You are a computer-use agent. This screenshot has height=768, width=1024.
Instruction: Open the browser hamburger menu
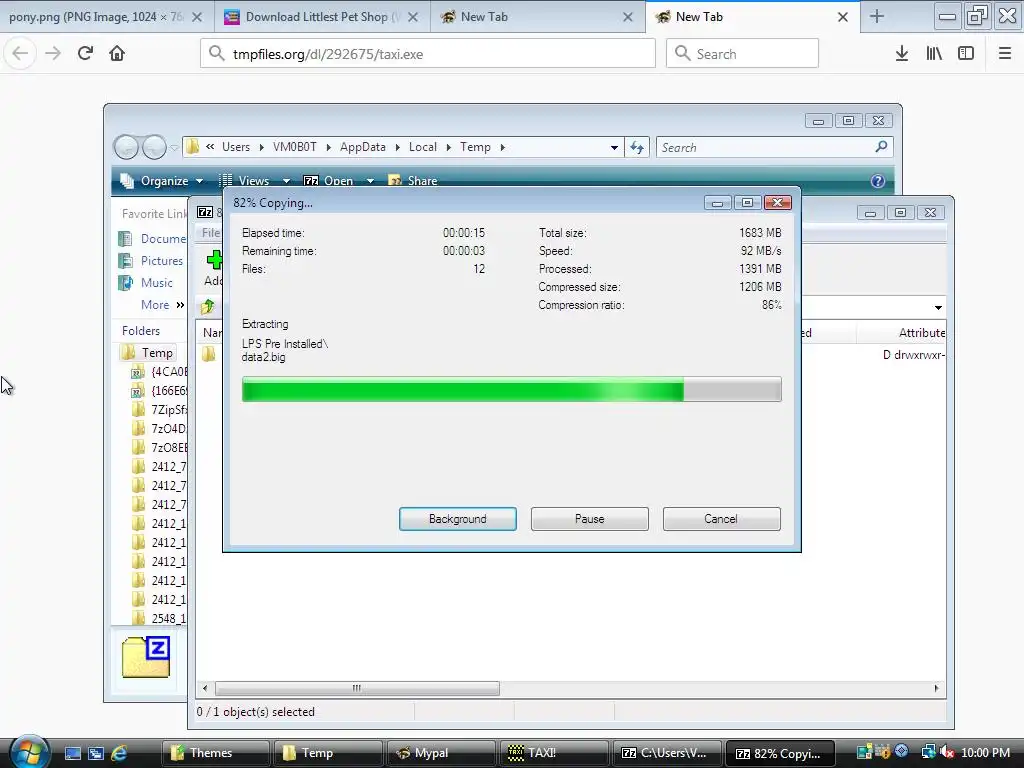1005,54
